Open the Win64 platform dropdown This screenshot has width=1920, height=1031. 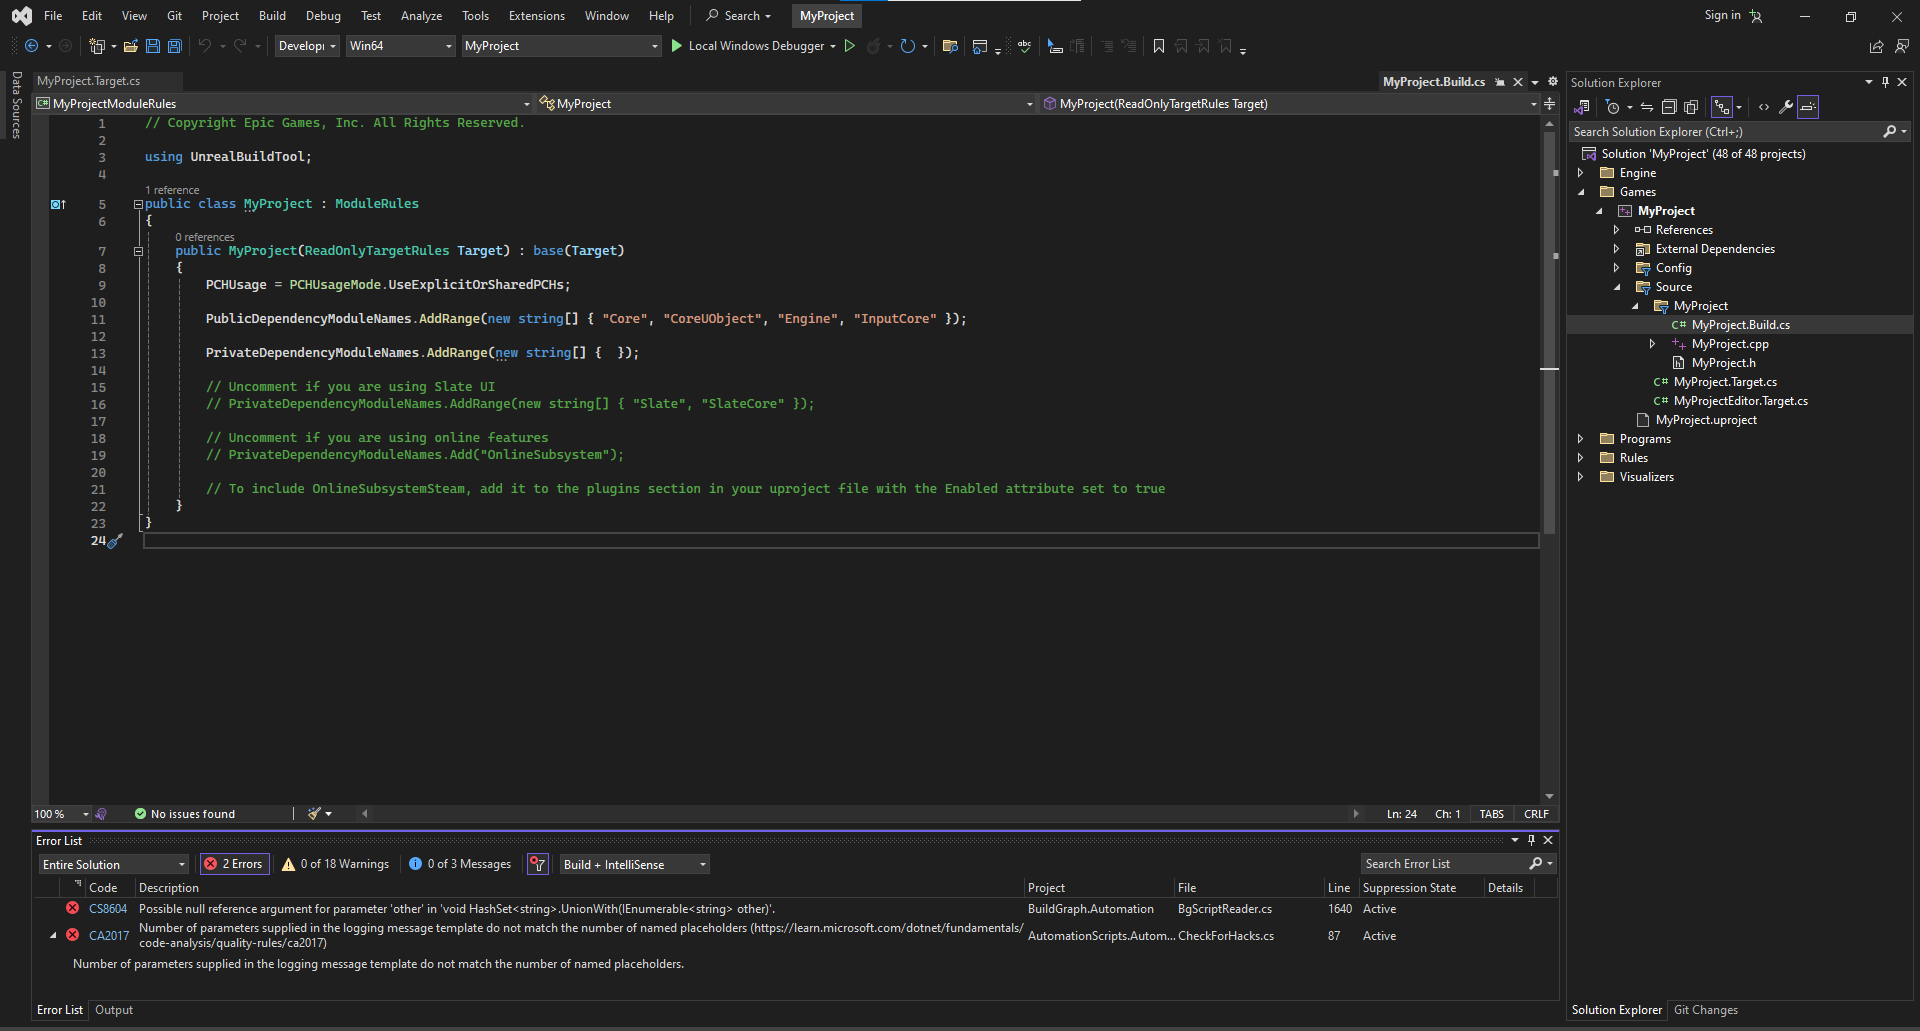coord(400,46)
